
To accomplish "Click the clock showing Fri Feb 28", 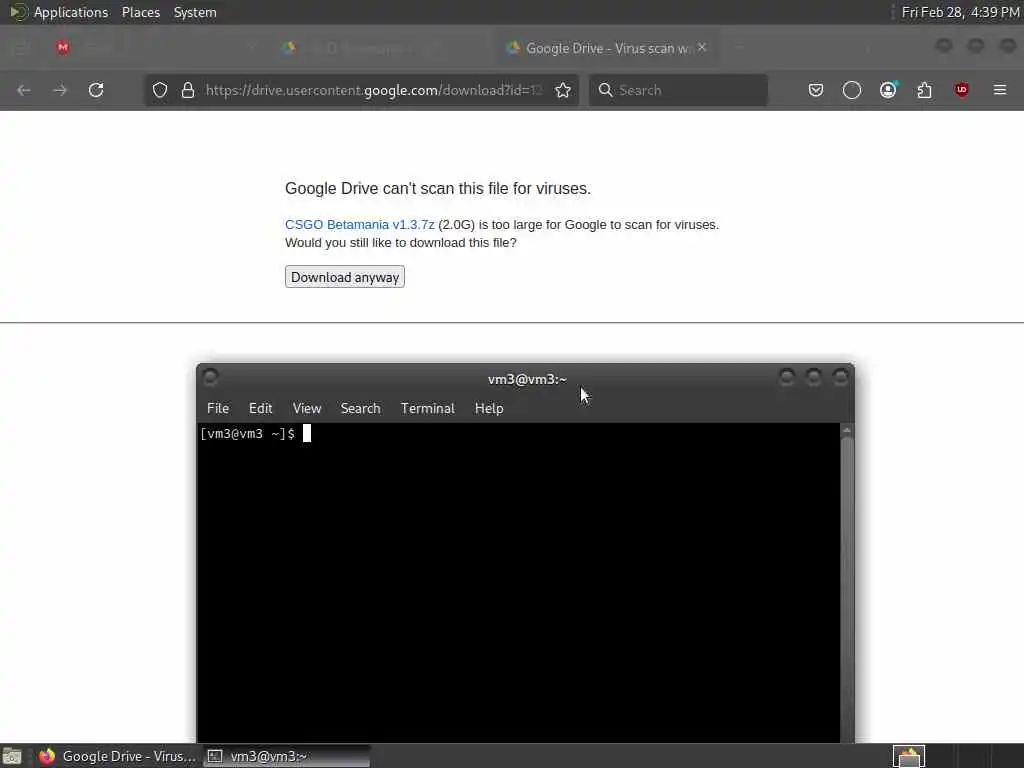I will (x=960, y=12).
